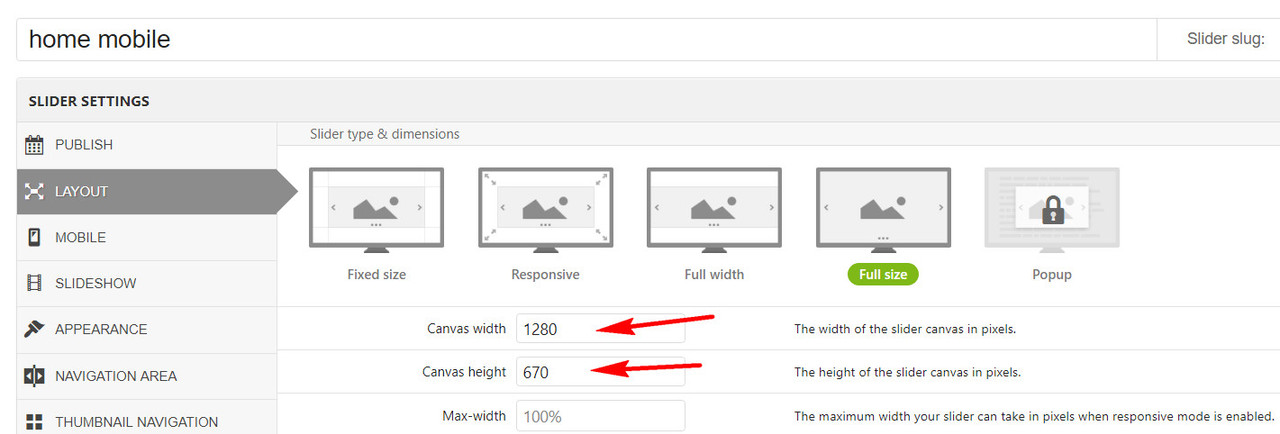Open the Appearance settings tab
The image size is (1280, 434).
tap(147, 329)
